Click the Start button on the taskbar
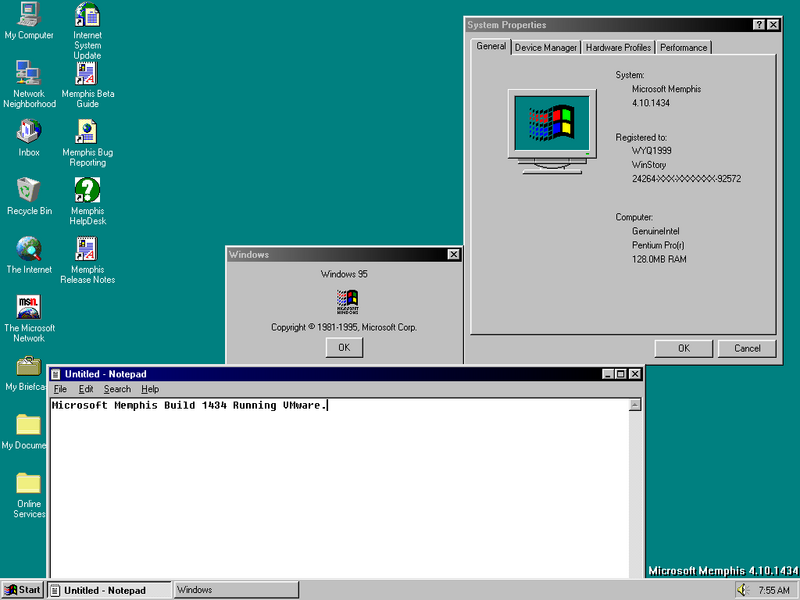 pyautogui.click(x=23, y=590)
